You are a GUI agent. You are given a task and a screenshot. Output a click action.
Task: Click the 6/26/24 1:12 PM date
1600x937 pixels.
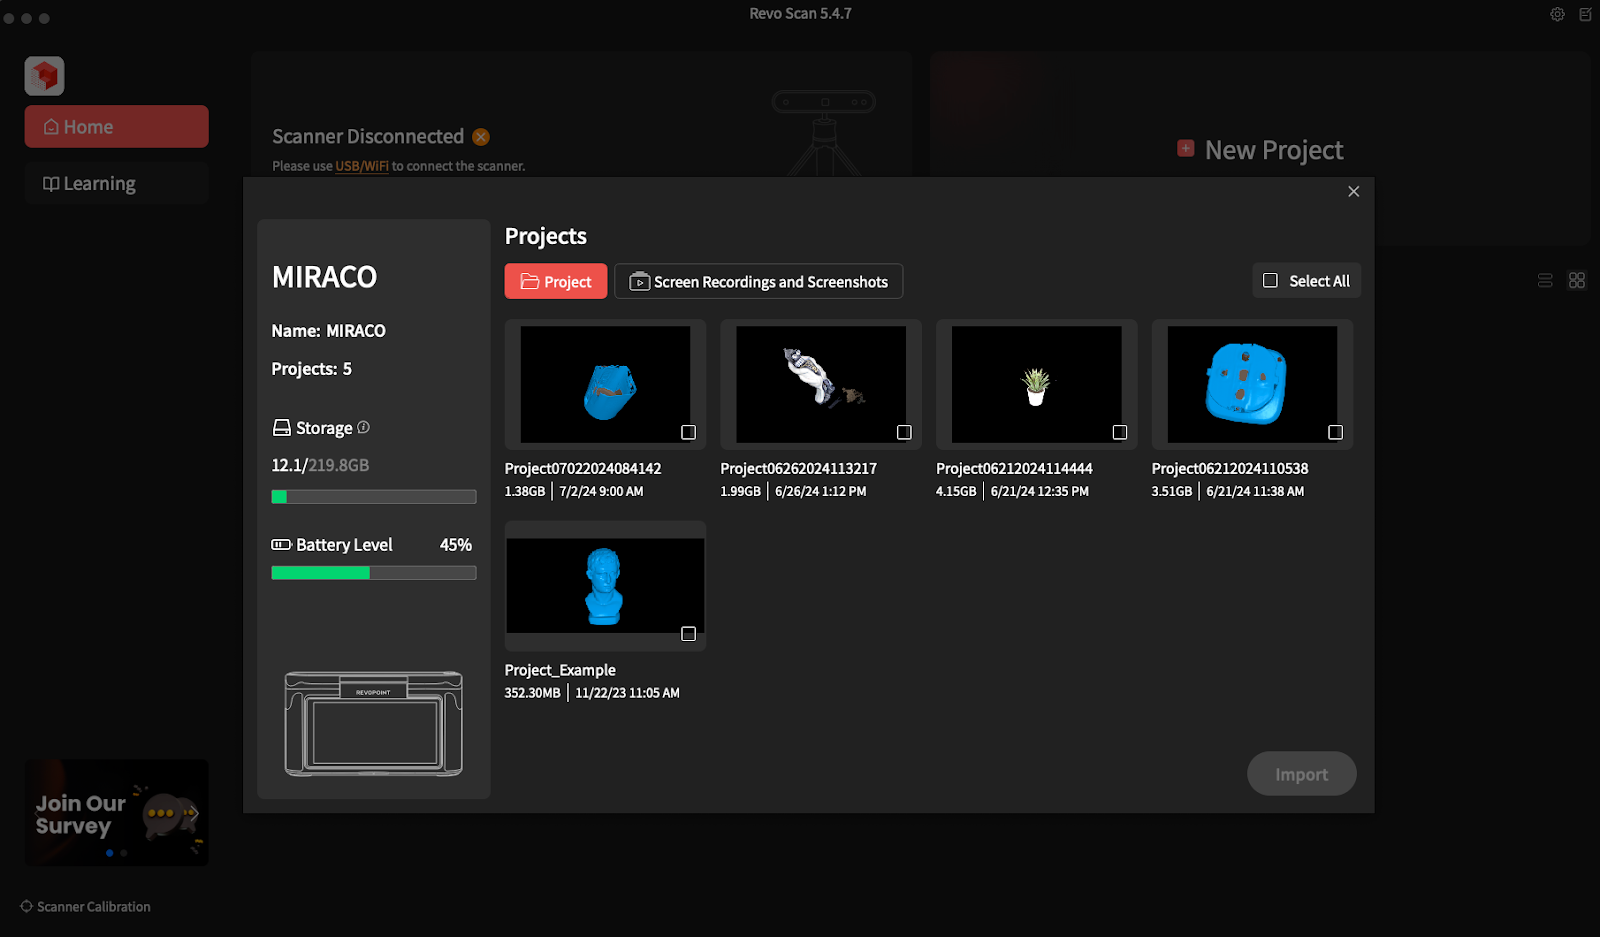click(x=821, y=492)
